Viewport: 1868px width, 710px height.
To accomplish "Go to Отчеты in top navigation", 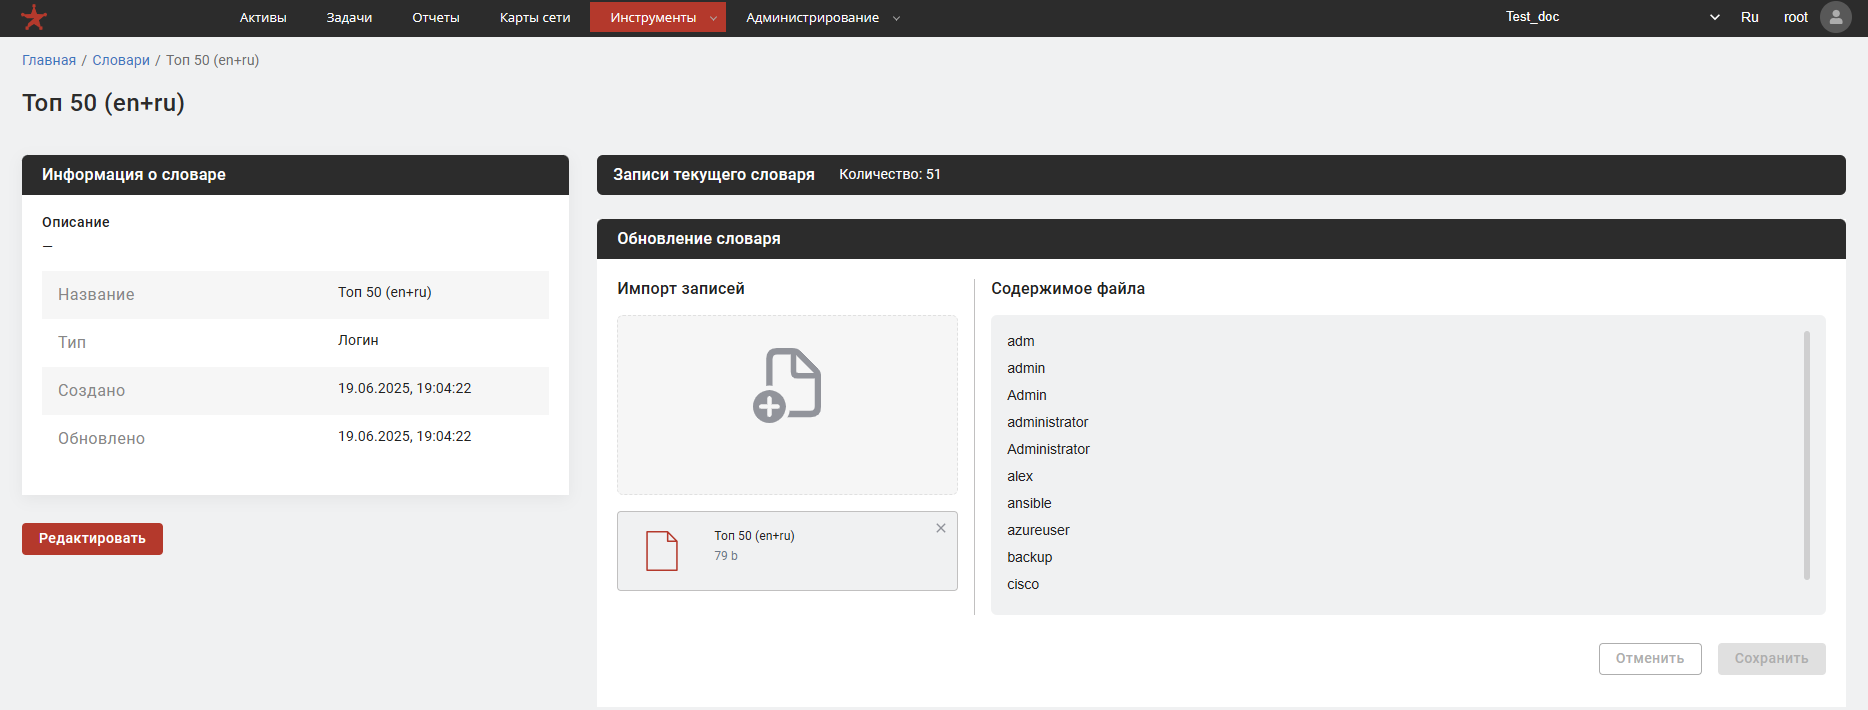I will 436,18.
